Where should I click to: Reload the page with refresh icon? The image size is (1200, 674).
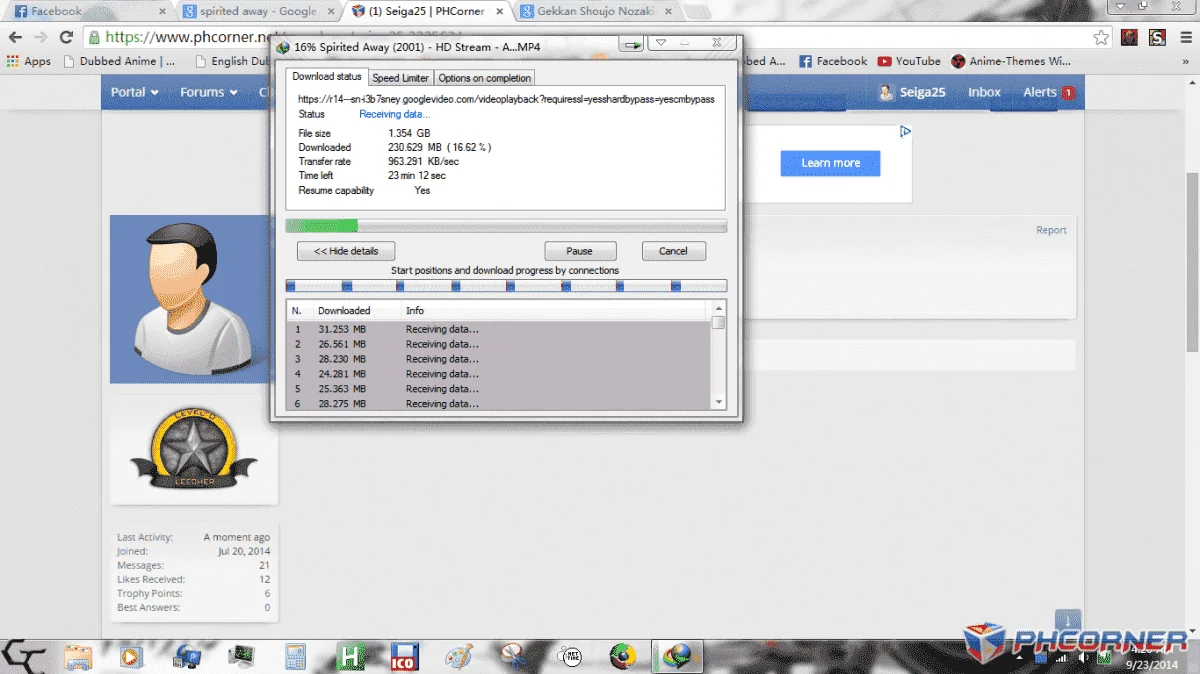pos(66,37)
